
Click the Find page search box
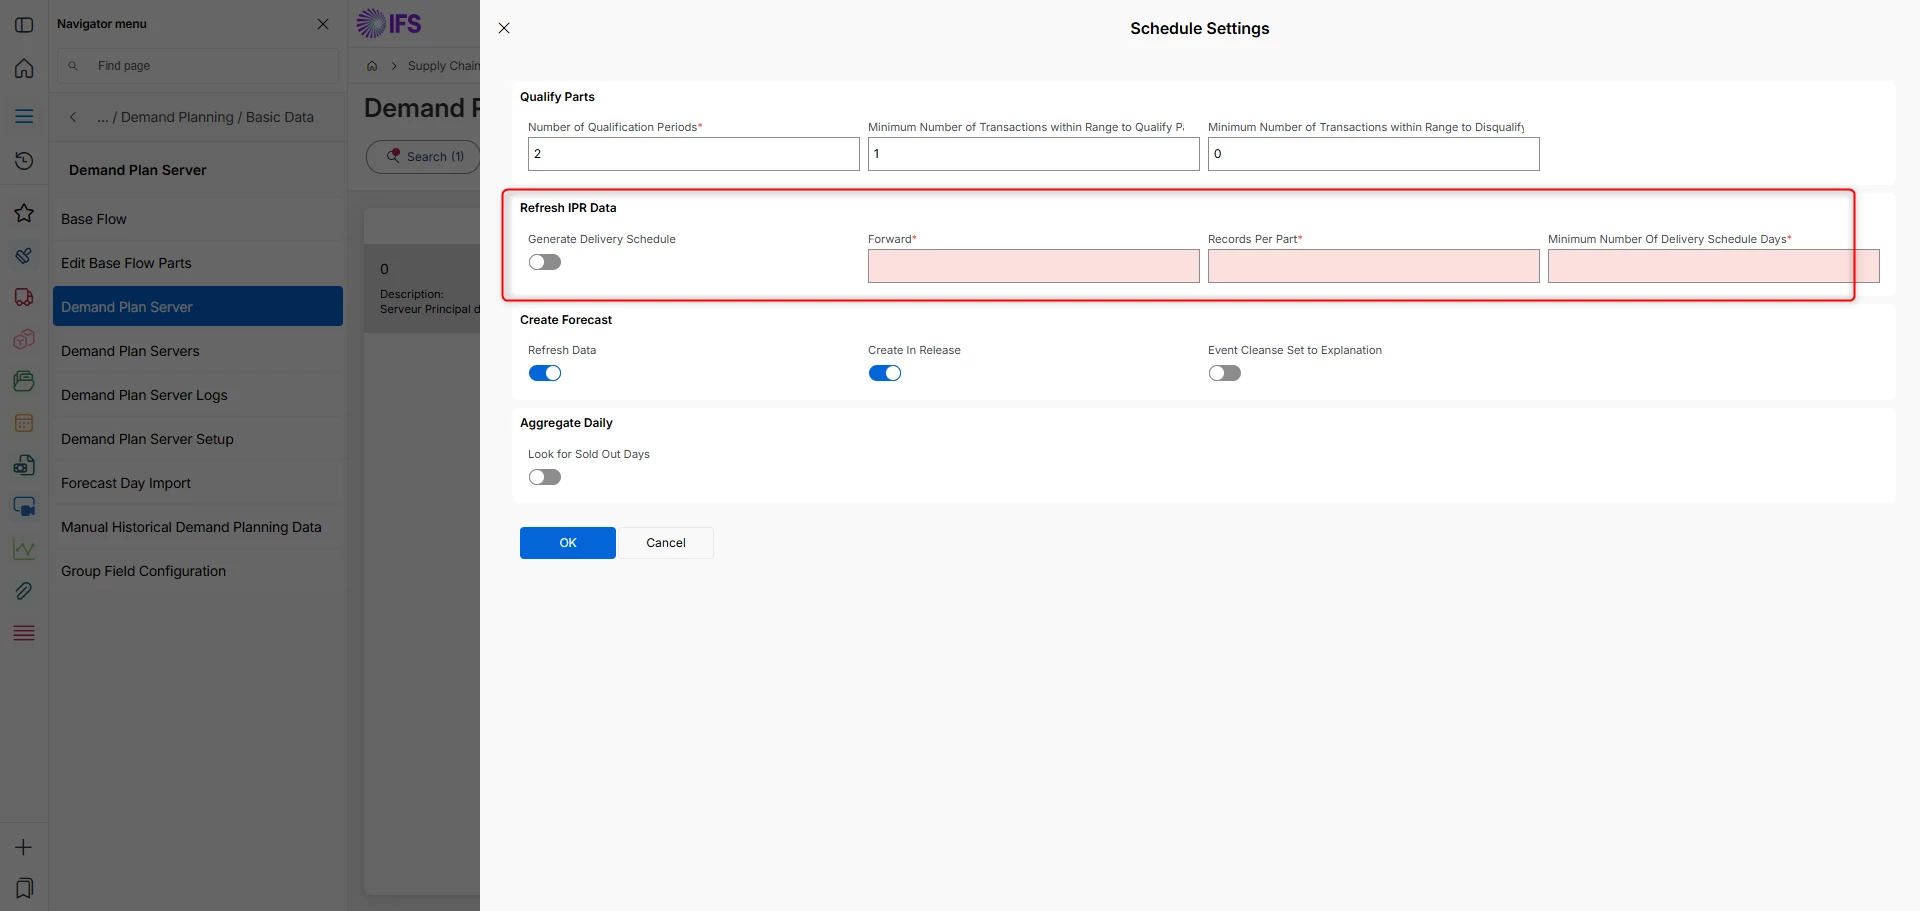198,66
